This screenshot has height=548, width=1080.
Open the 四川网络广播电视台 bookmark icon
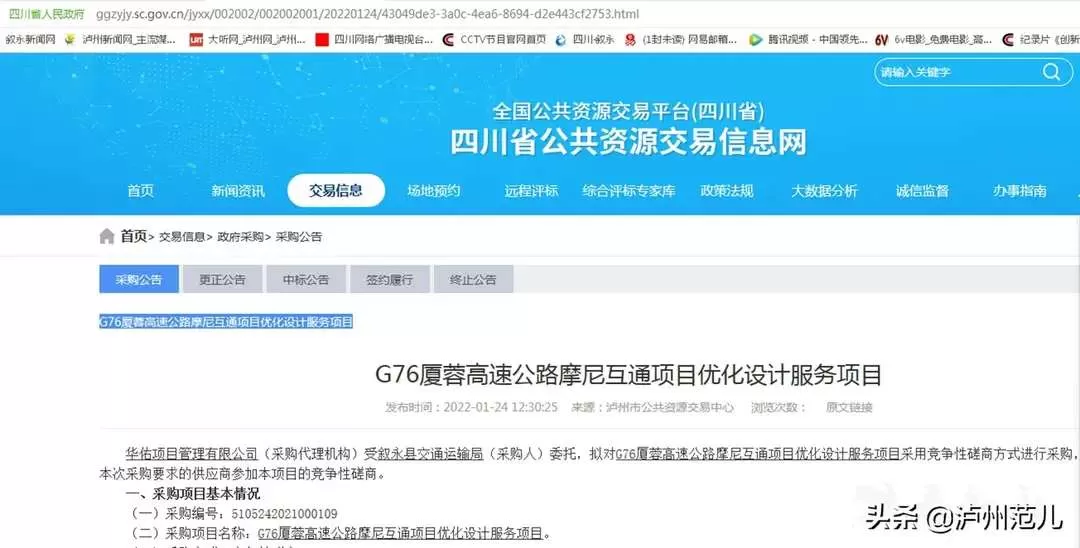pos(322,40)
